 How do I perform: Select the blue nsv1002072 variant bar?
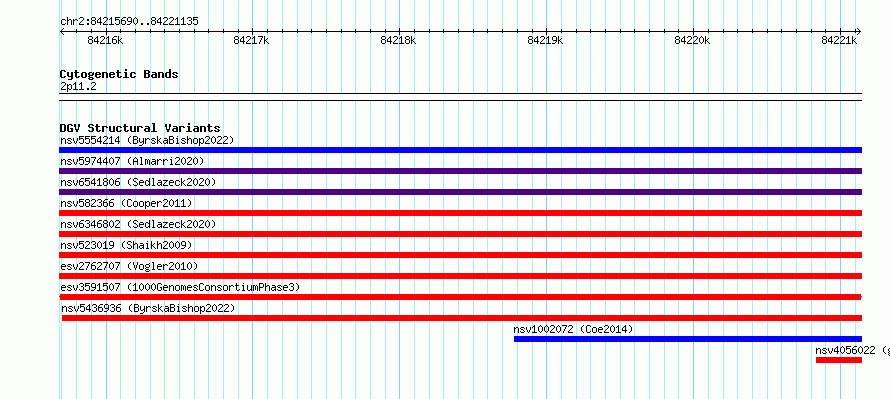click(x=688, y=339)
